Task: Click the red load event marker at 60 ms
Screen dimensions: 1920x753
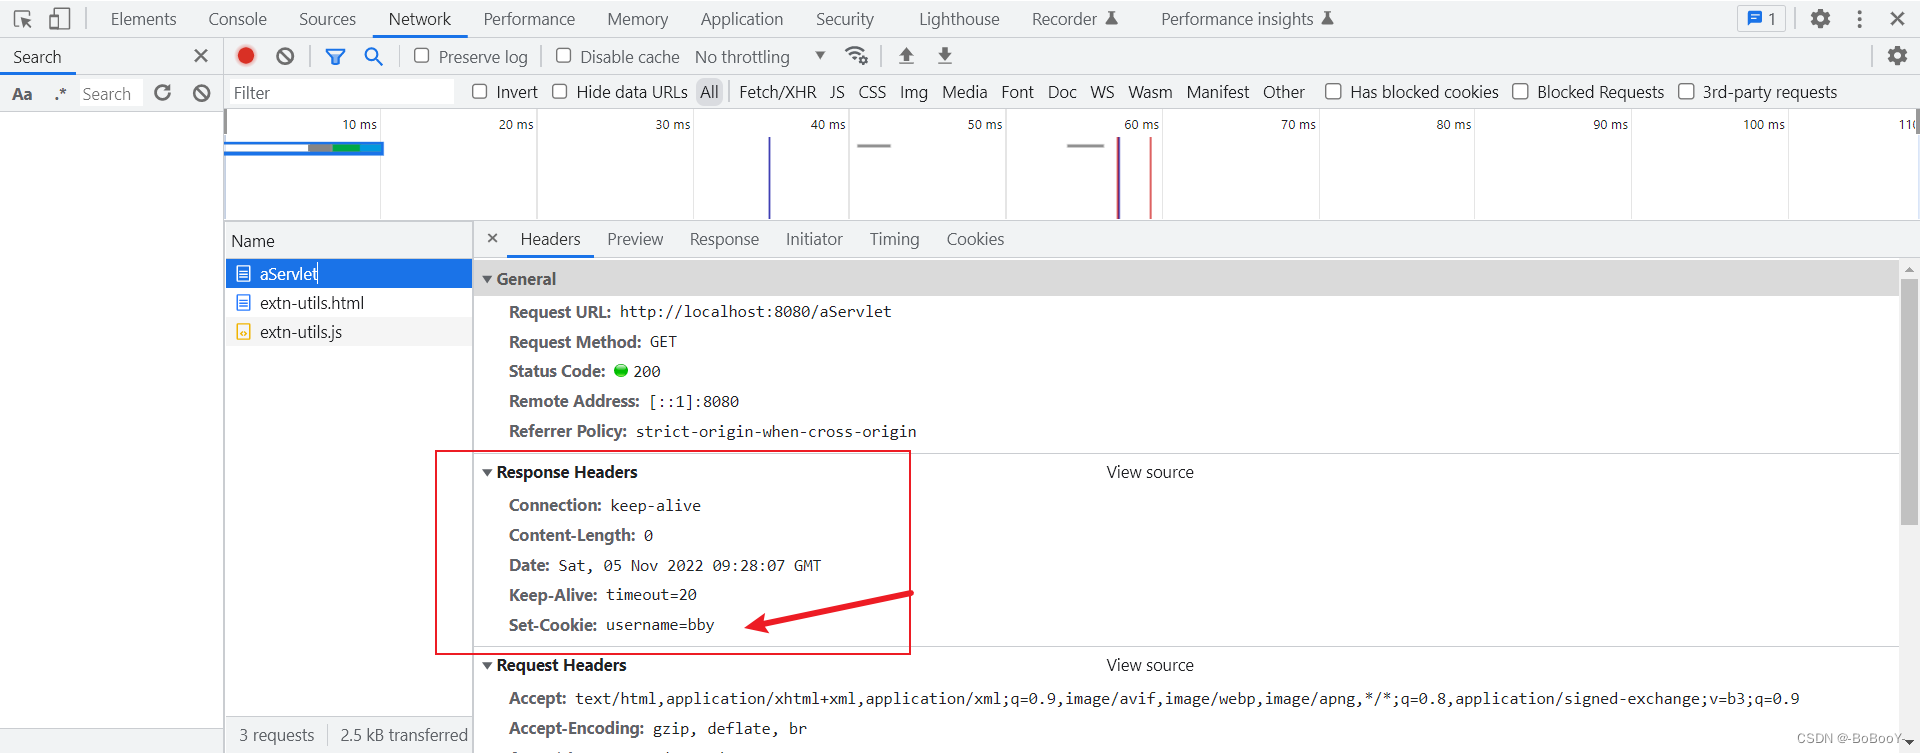Action: pyautogui.click(x=1150, y=178)
